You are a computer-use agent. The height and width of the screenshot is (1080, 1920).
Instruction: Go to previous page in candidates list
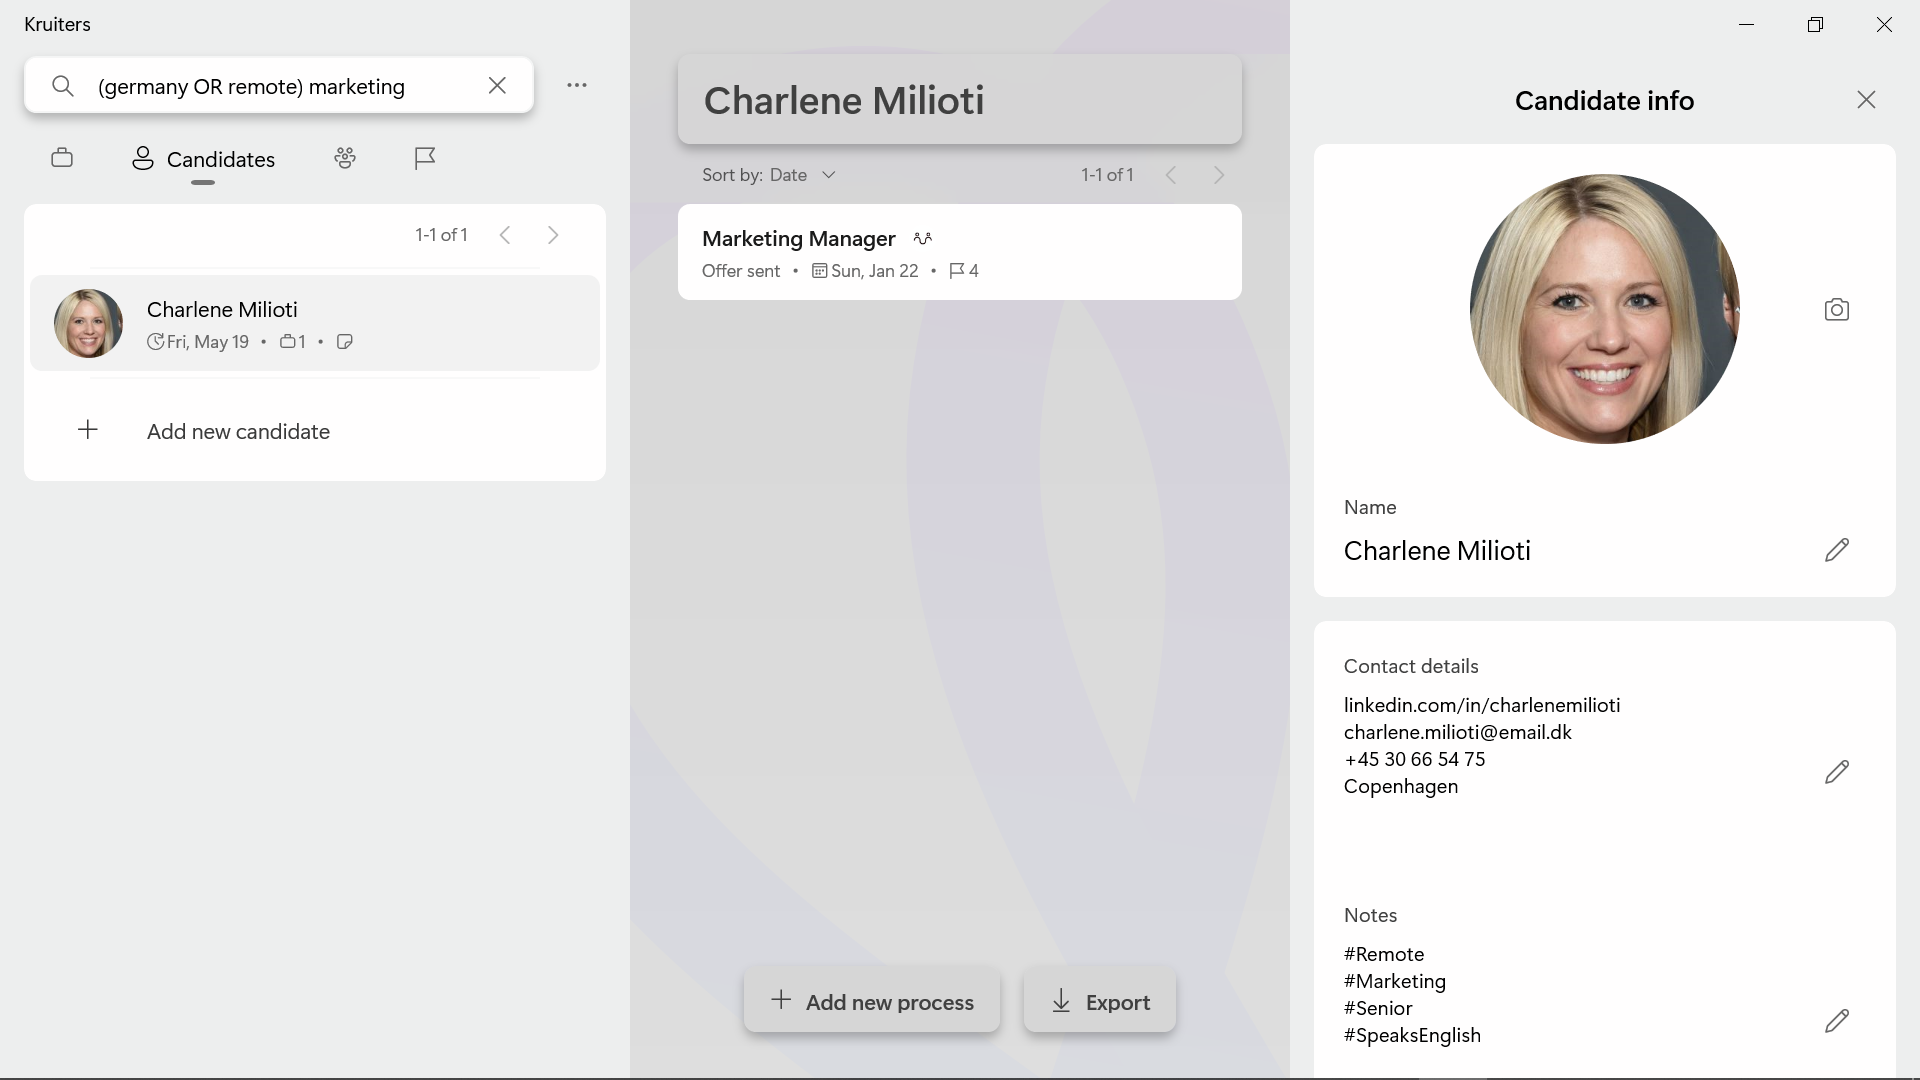(x=505, y=235)
